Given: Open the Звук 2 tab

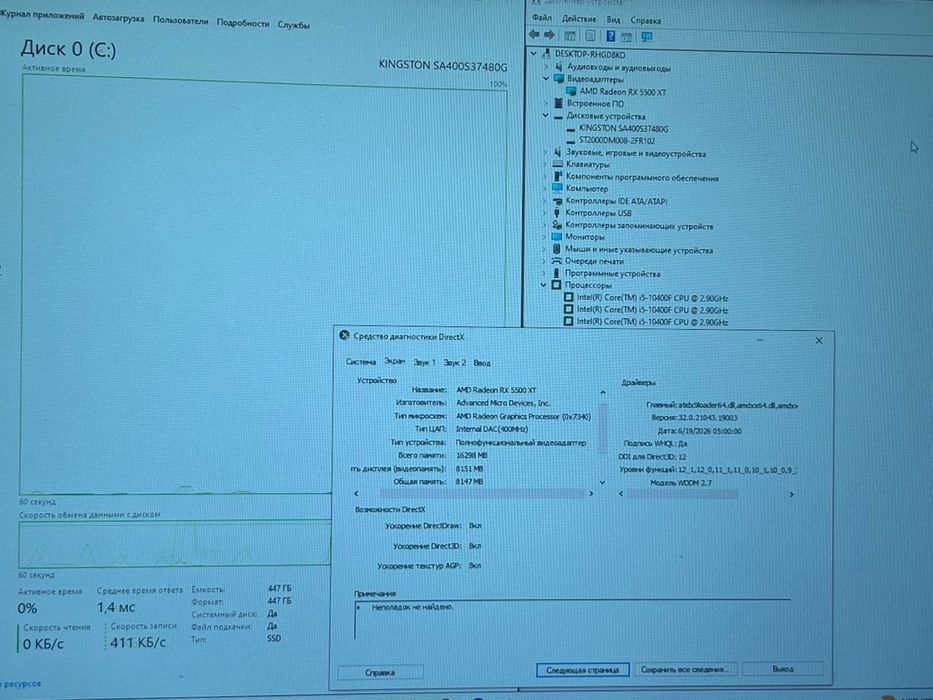Looking at the screenshot, I should pos(455,362).
